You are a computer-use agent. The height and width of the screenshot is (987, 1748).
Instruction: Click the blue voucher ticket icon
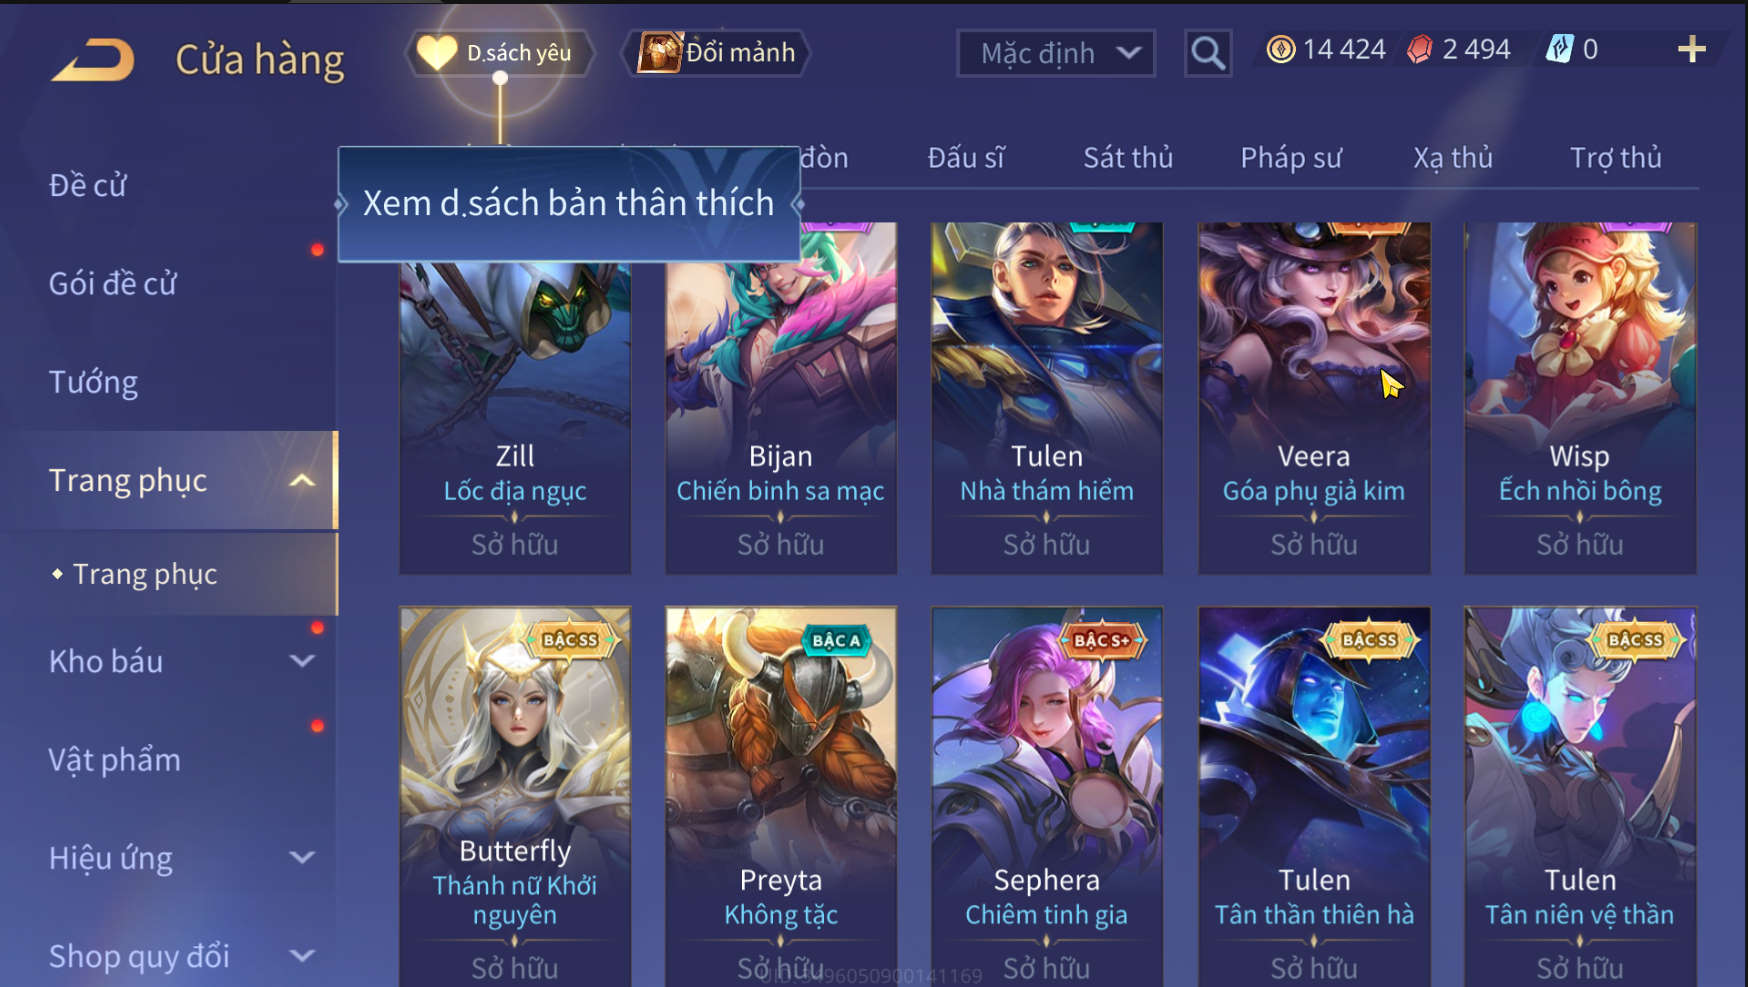tap(1560, 49)
